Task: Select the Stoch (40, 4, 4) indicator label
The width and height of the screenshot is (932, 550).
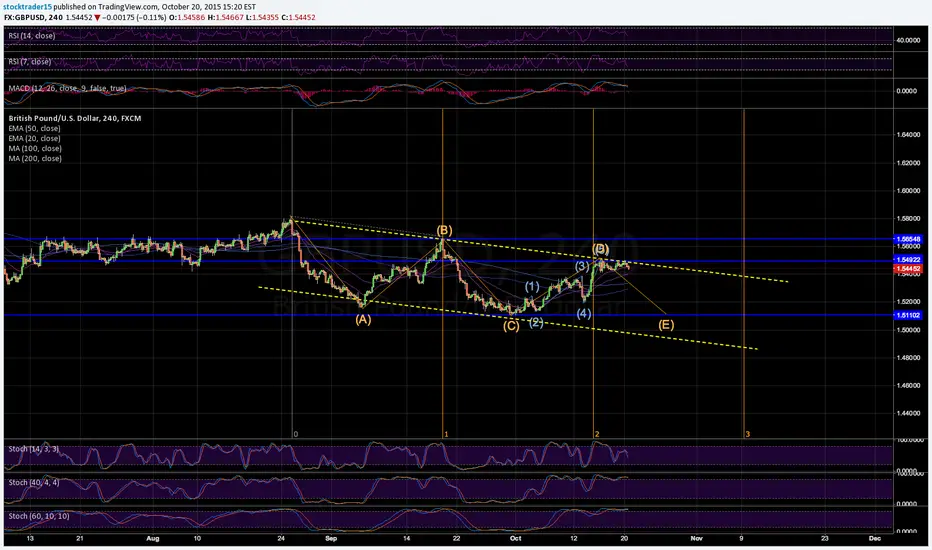Action: click(33, 482)
